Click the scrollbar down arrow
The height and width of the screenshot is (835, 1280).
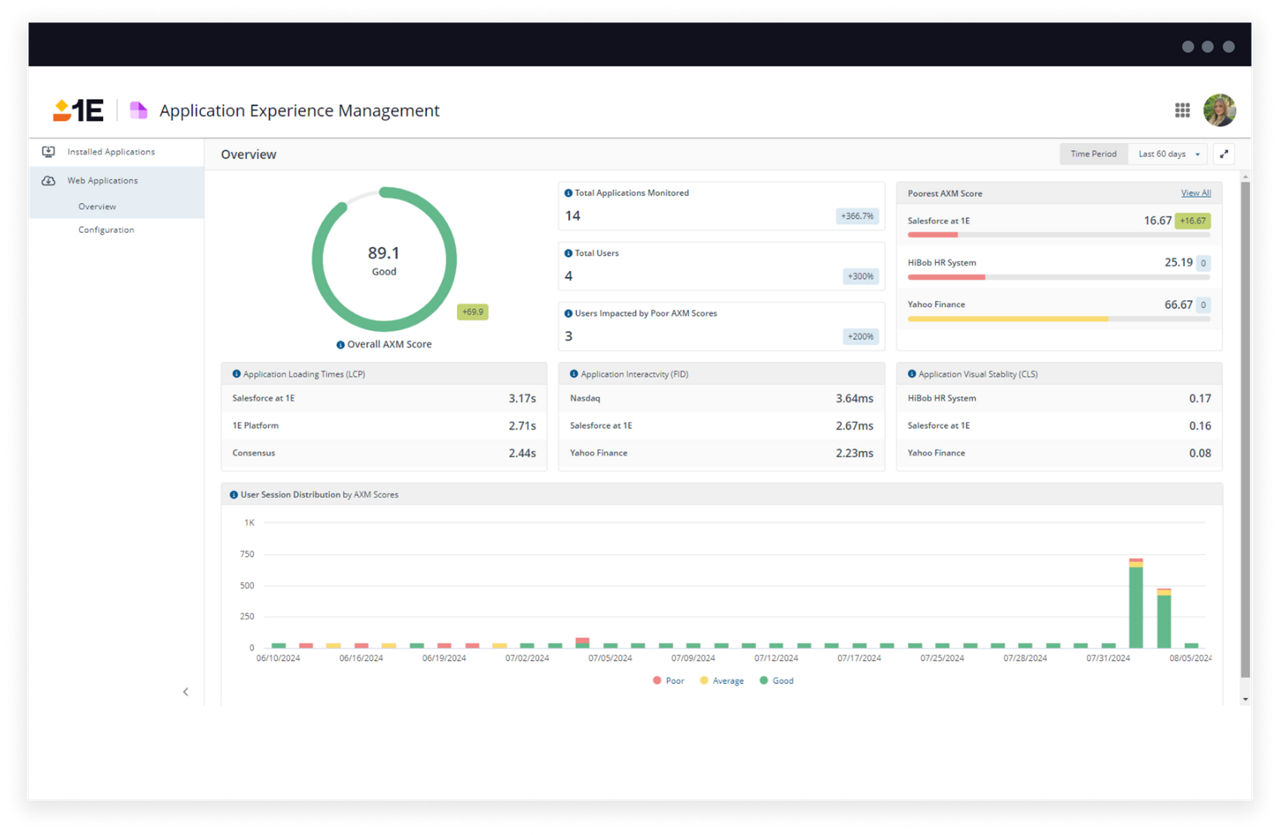tap(1245, 699)
